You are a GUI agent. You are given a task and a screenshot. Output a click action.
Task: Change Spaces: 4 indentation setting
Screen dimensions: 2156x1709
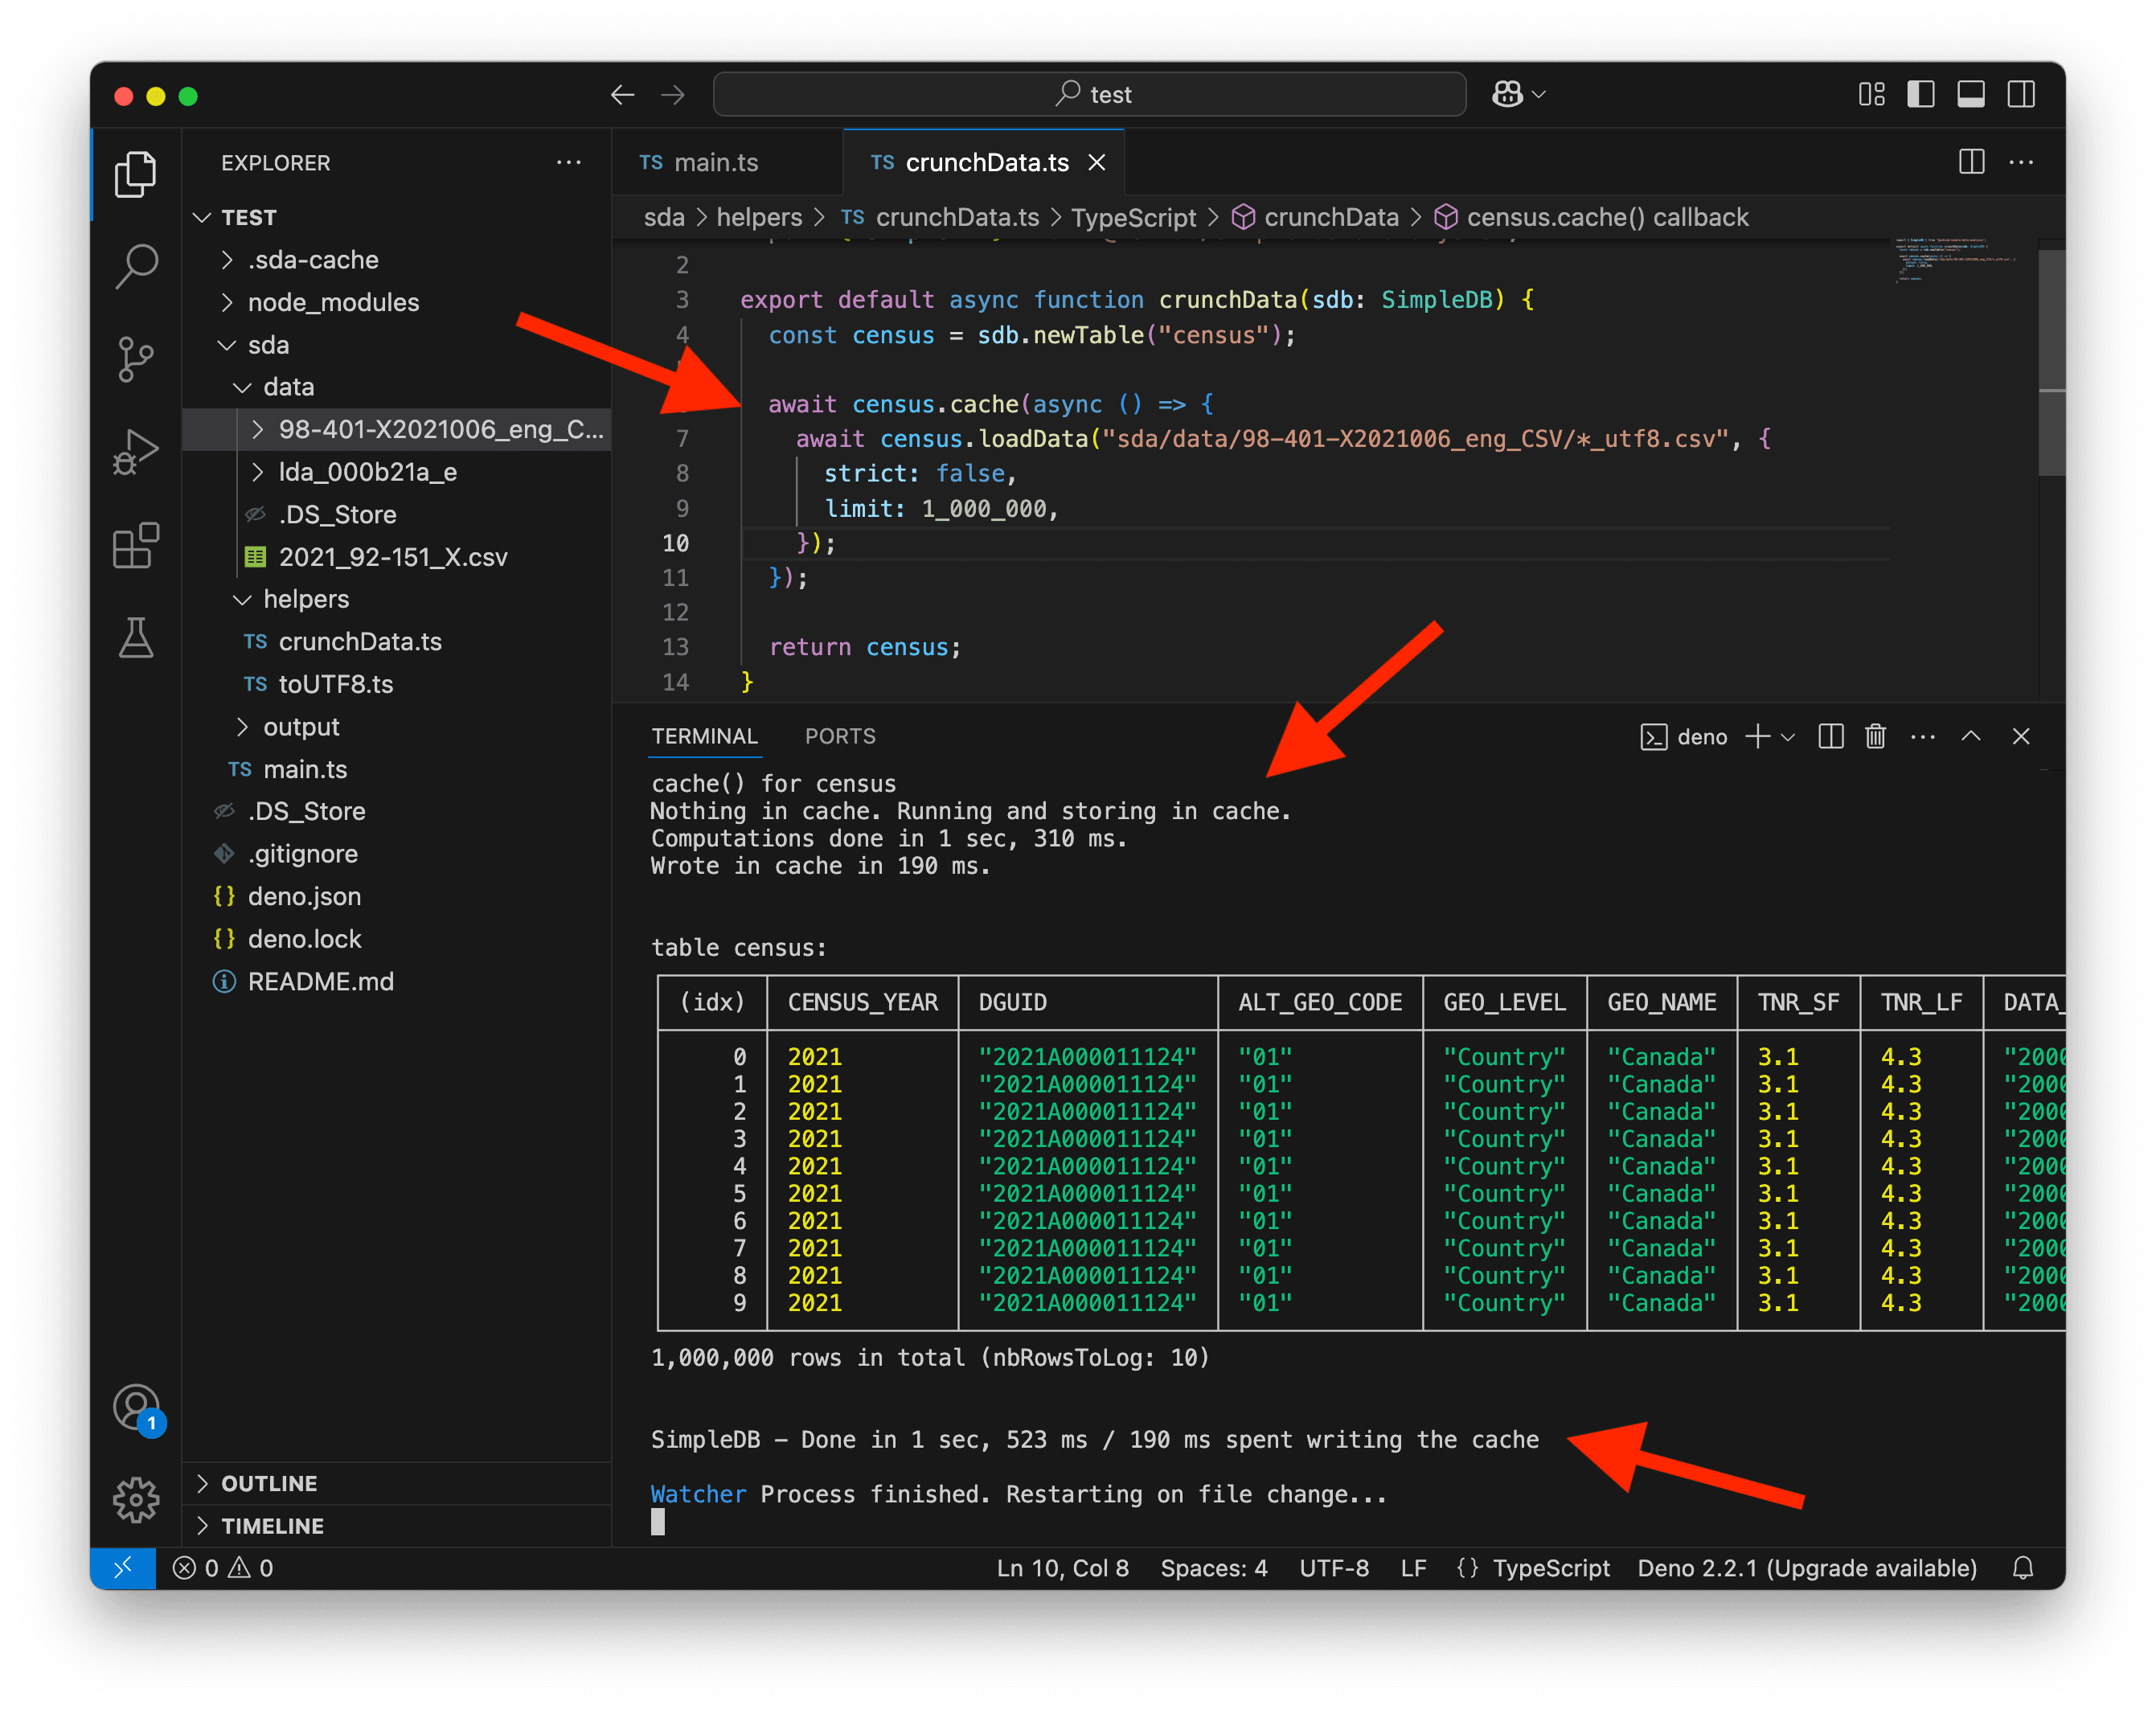coord(1213,1567)
